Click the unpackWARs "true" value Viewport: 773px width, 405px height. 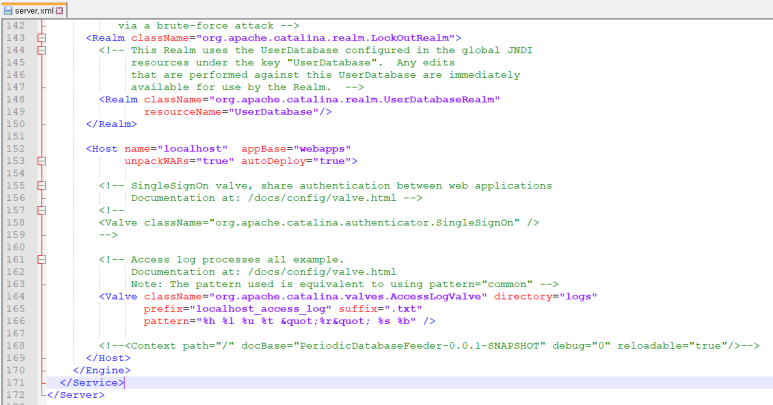(215, 161)
